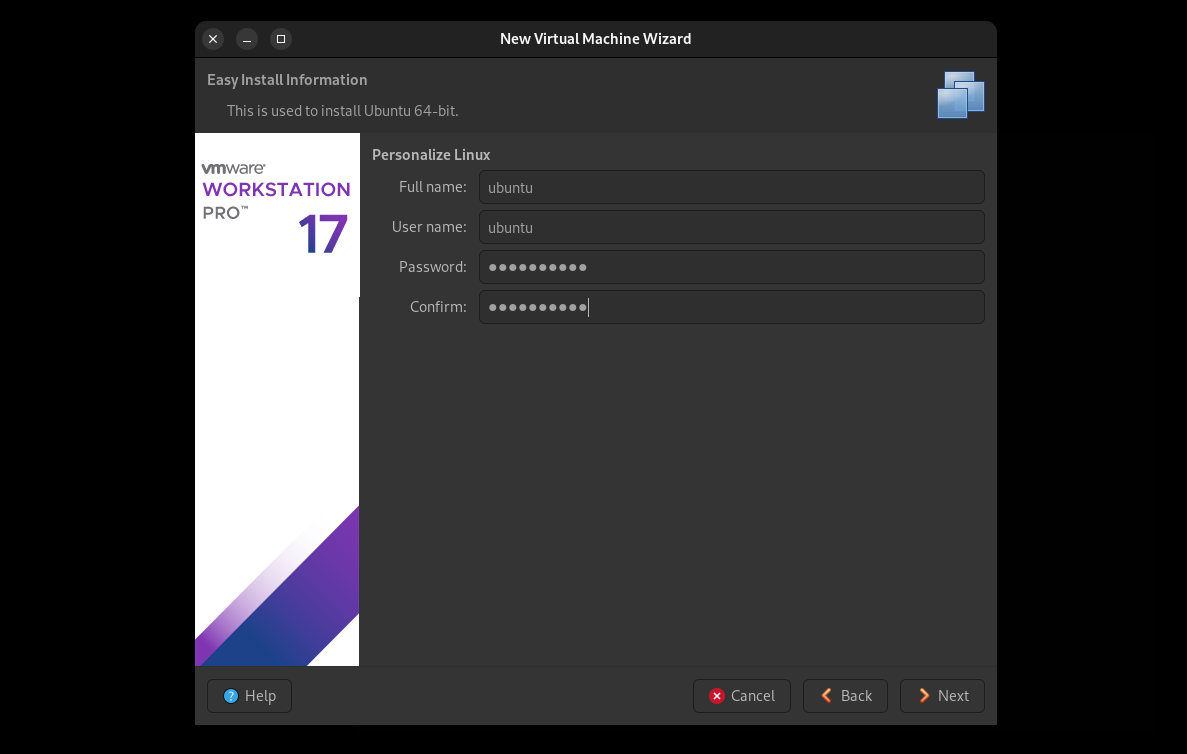Image resolution: width=1187 pixels, height=754 pixels.
Task: Click the Personalize Linux section heading
Action: (431, 155)
